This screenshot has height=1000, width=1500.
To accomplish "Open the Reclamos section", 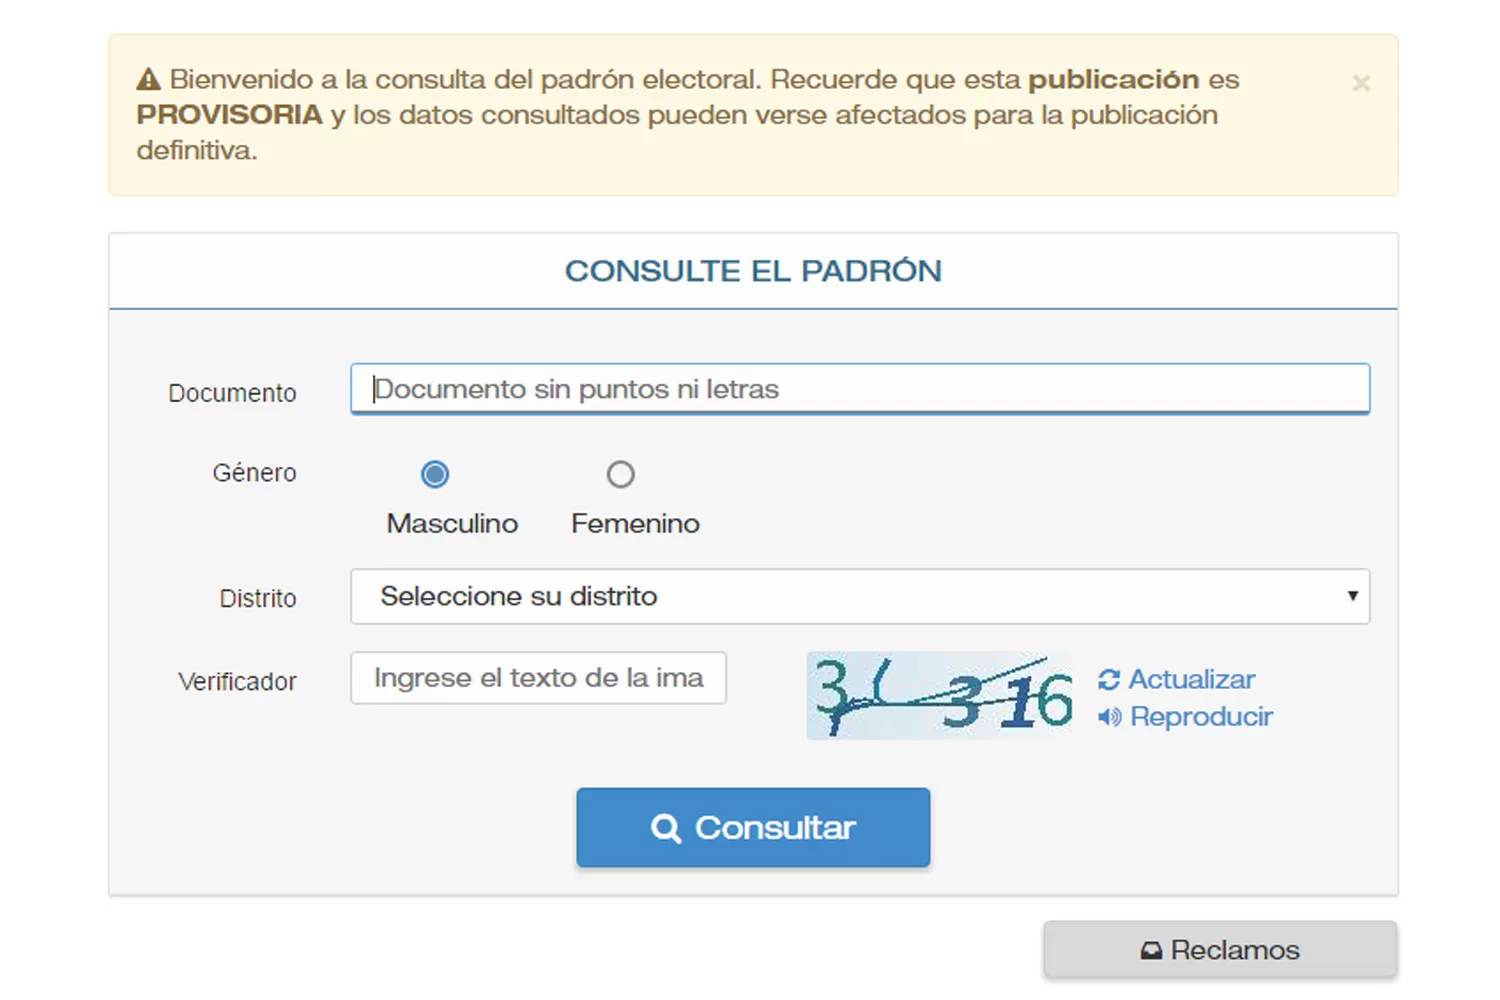I will click(x=1220, y=949).
